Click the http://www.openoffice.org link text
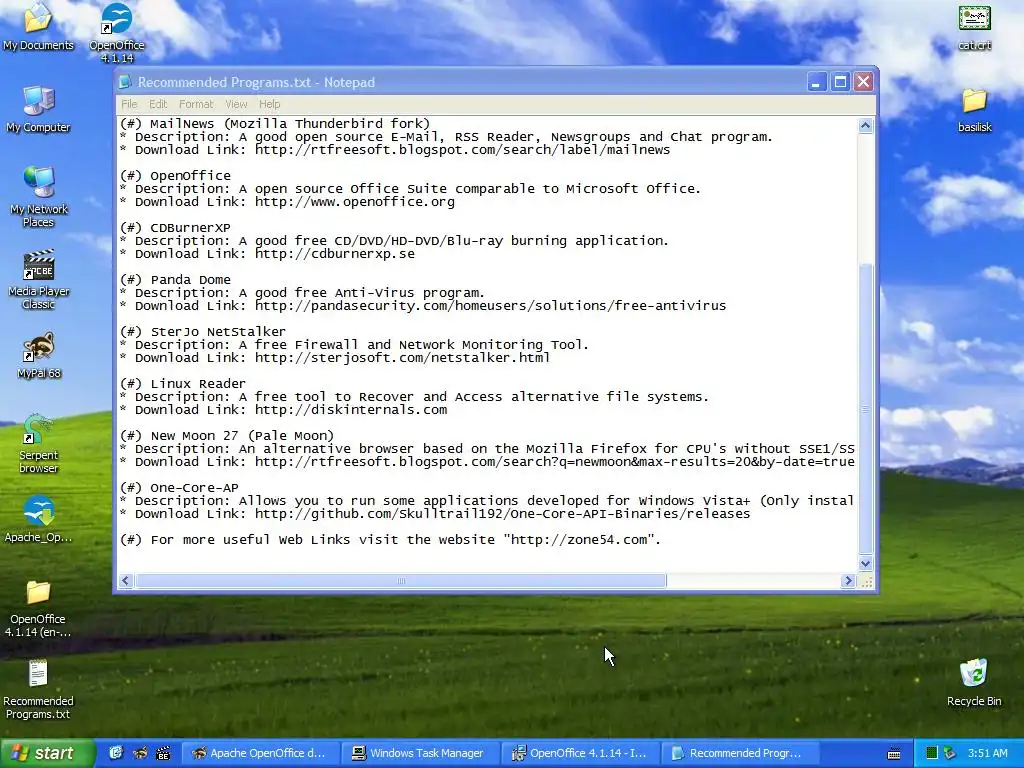Image resolution: width=1024 pixels, height=768 pixels. [x=355, y=202]
